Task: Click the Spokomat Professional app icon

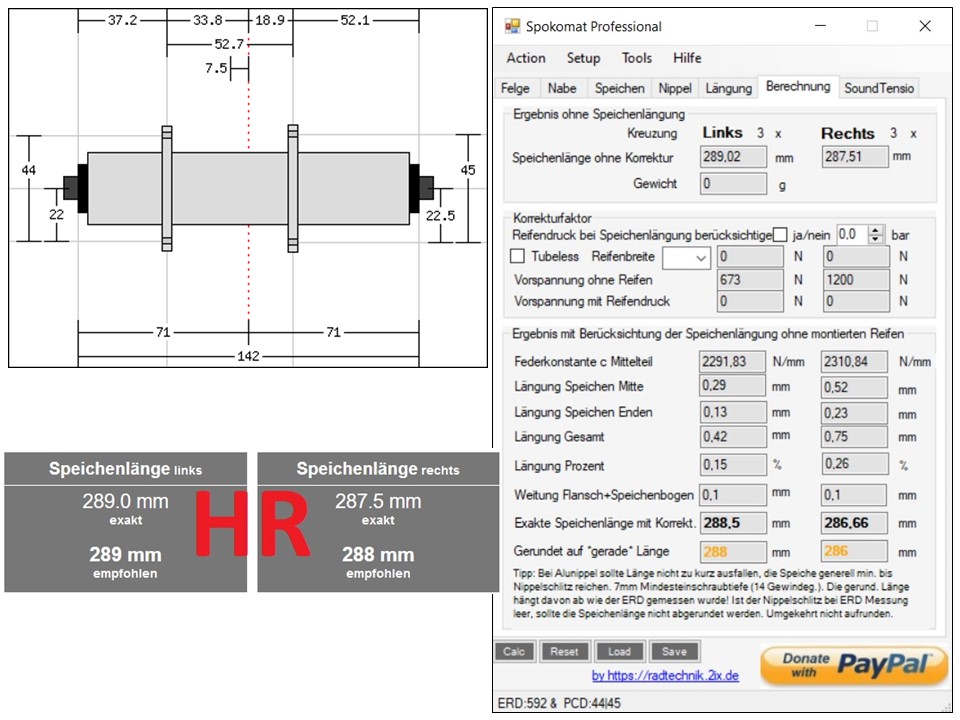Action: [511, 26]
